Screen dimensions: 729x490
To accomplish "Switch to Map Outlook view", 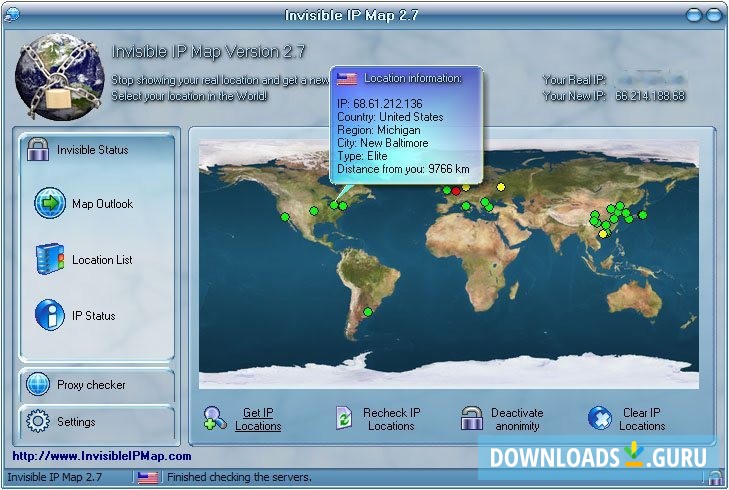I will tap(102, 204).
